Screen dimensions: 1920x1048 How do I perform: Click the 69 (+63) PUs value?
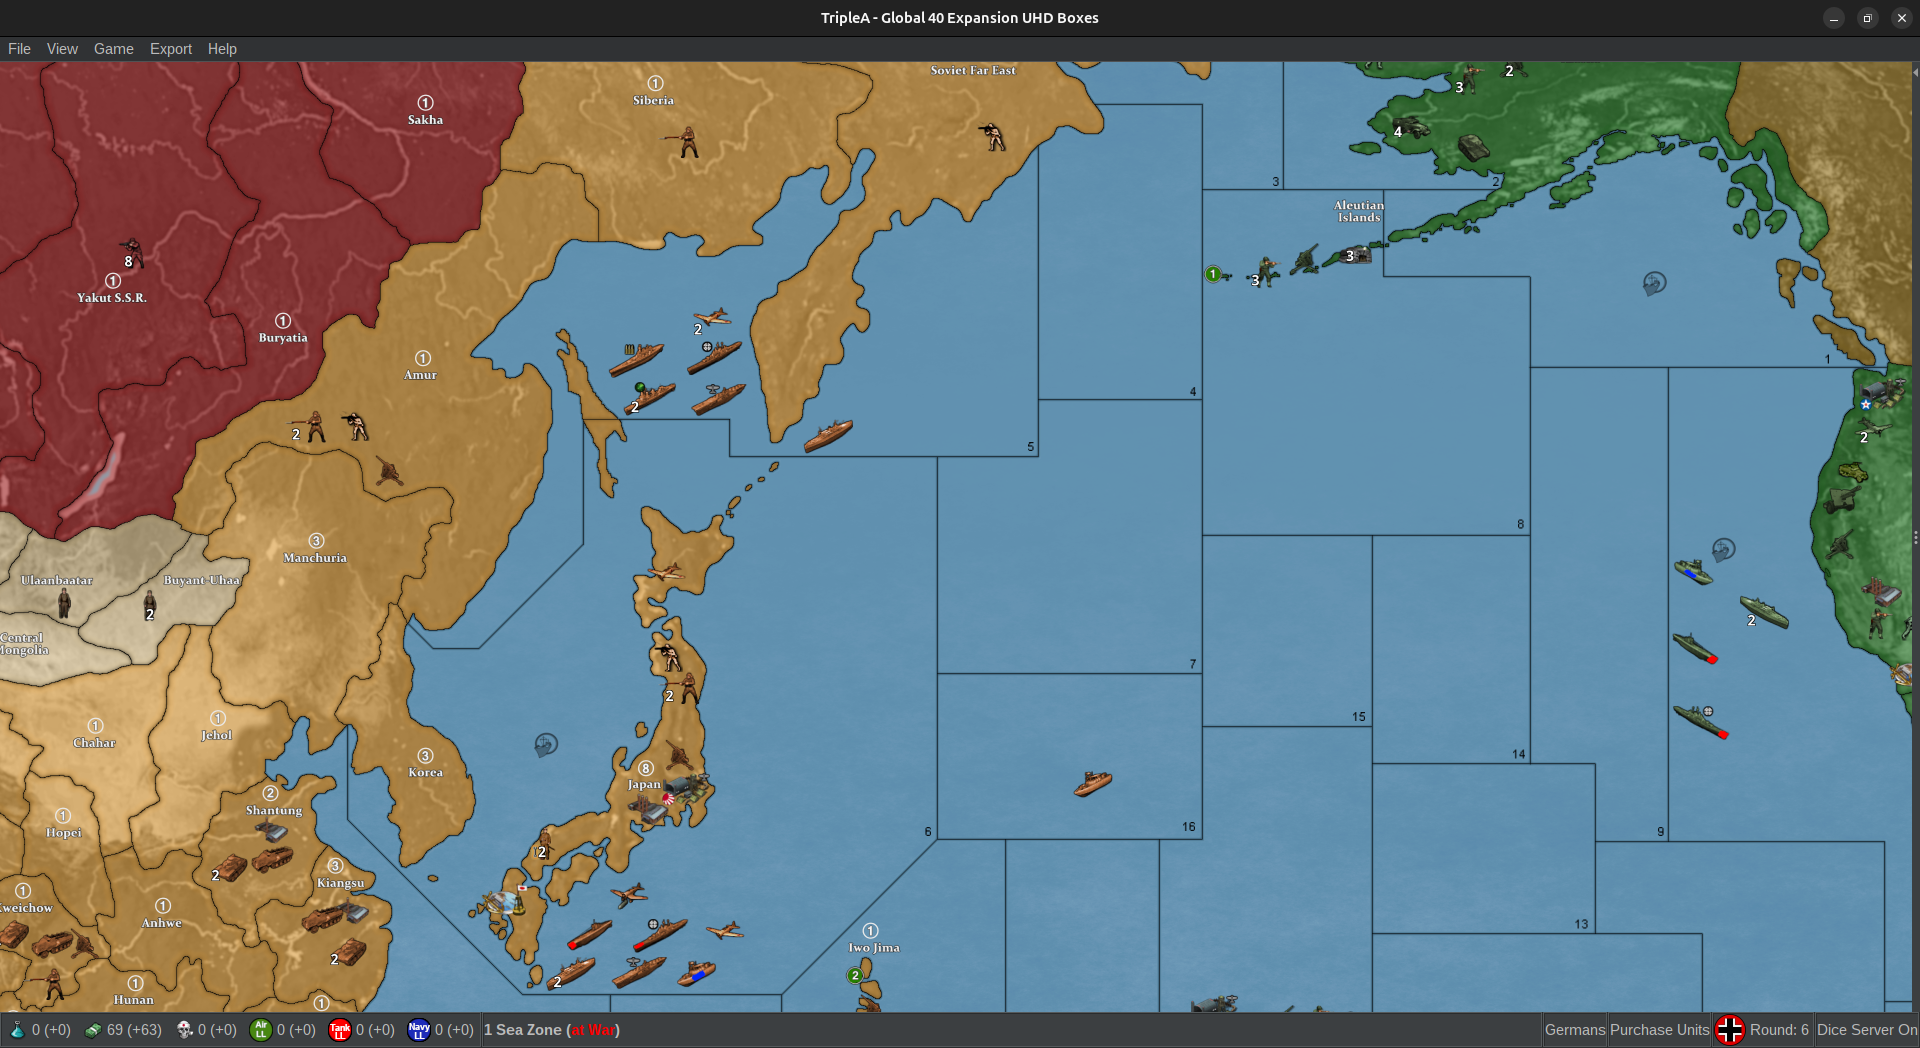134,1030
